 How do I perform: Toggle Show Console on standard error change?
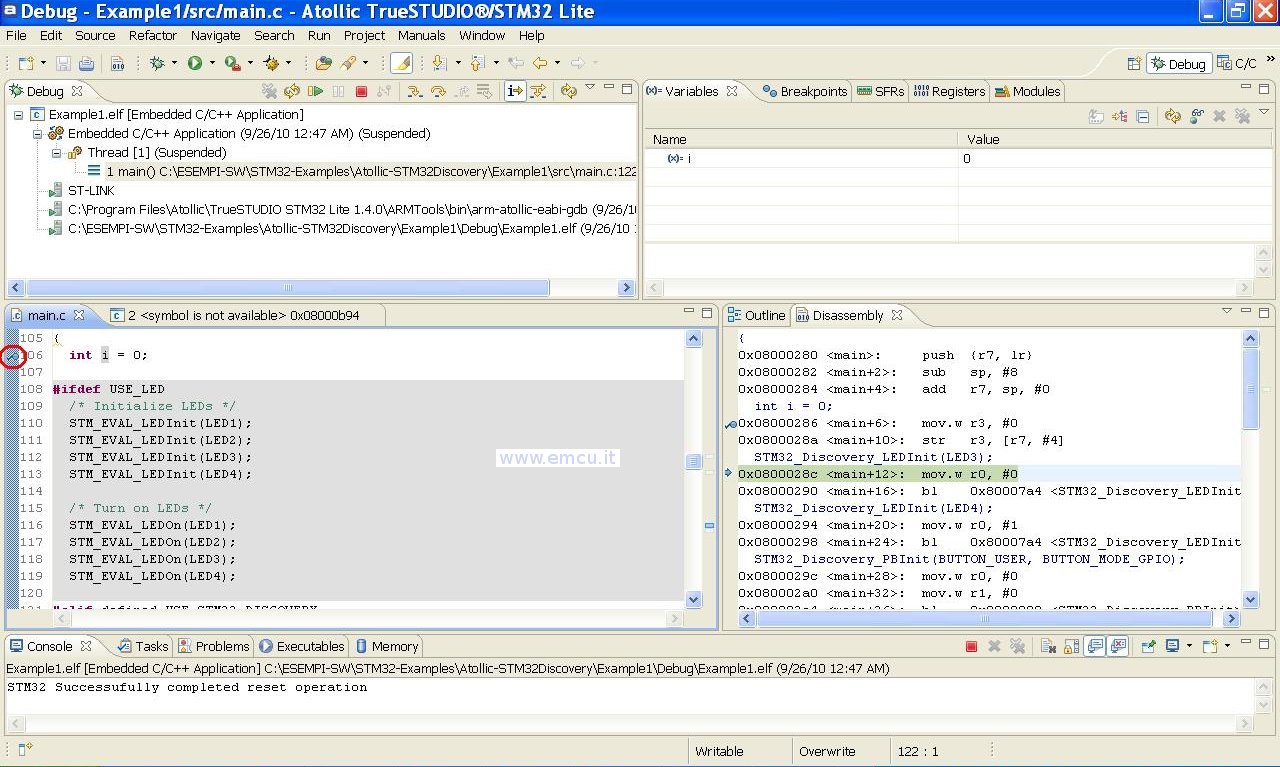1118,646
